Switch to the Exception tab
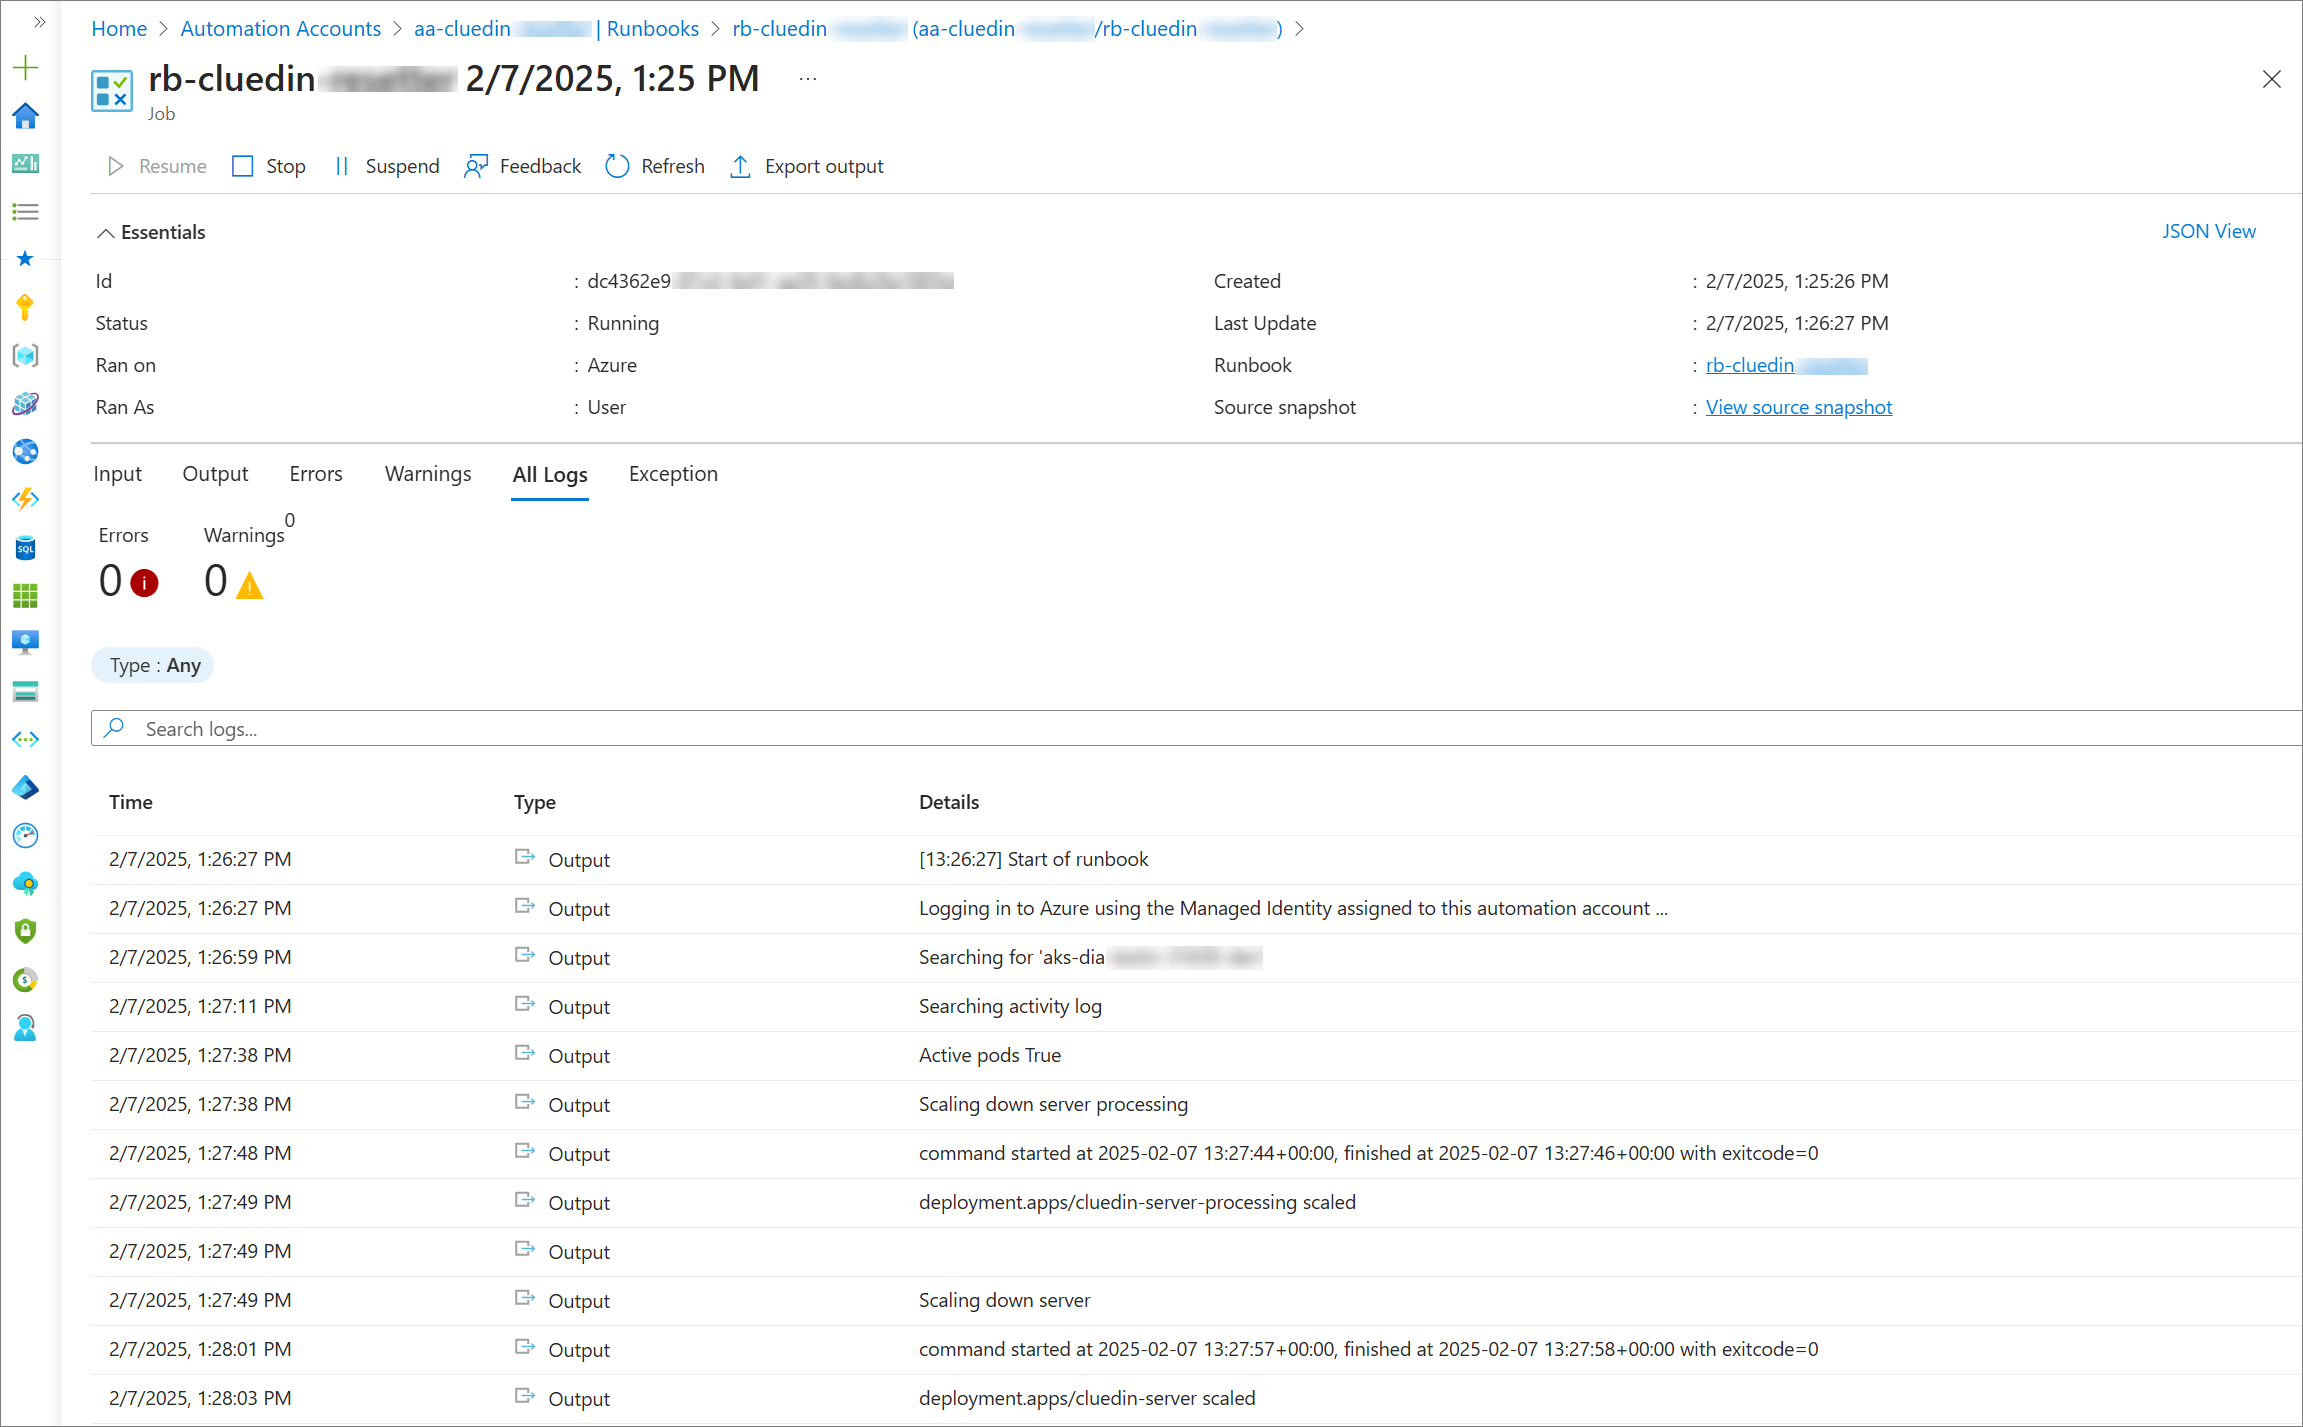The height and width of the screenshot is (1427, 2303). (673, 474)
